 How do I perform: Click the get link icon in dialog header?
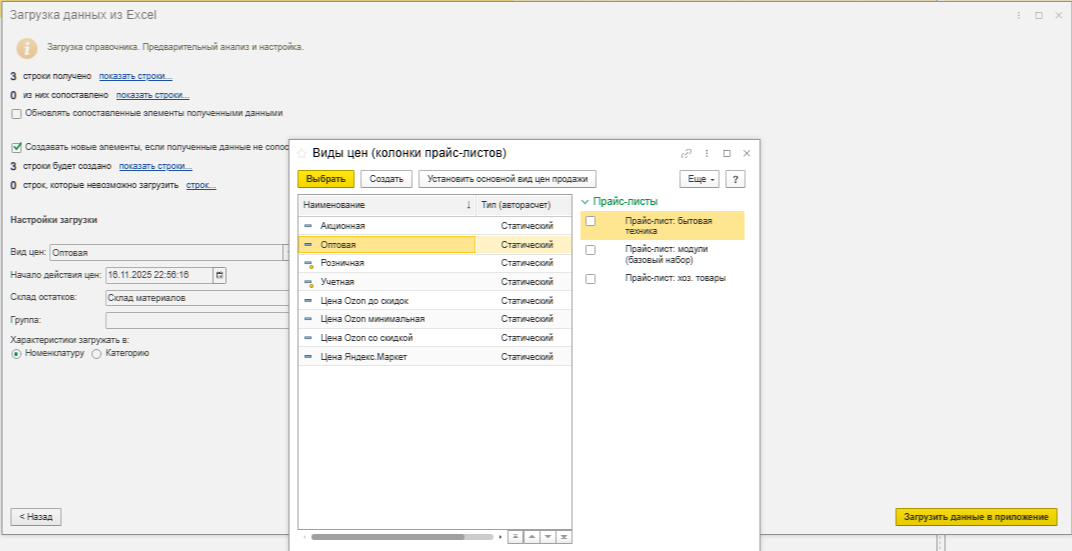(x=686, y=154)
